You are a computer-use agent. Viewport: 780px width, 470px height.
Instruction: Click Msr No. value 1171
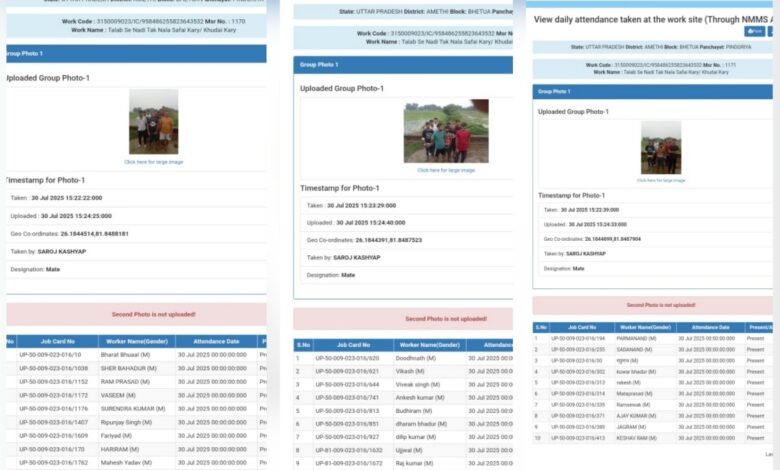(730, 65)
